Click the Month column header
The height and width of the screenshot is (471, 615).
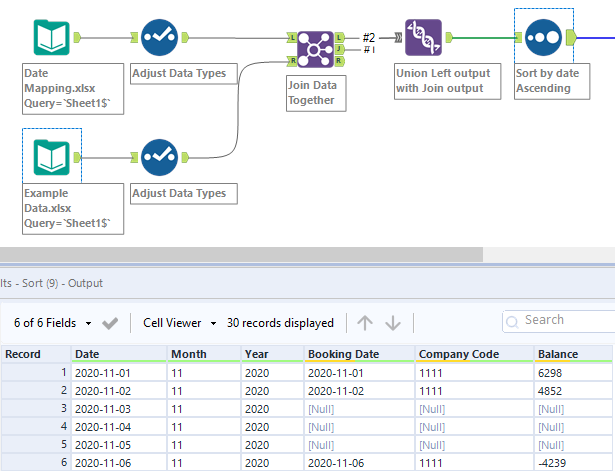point(204,354)
